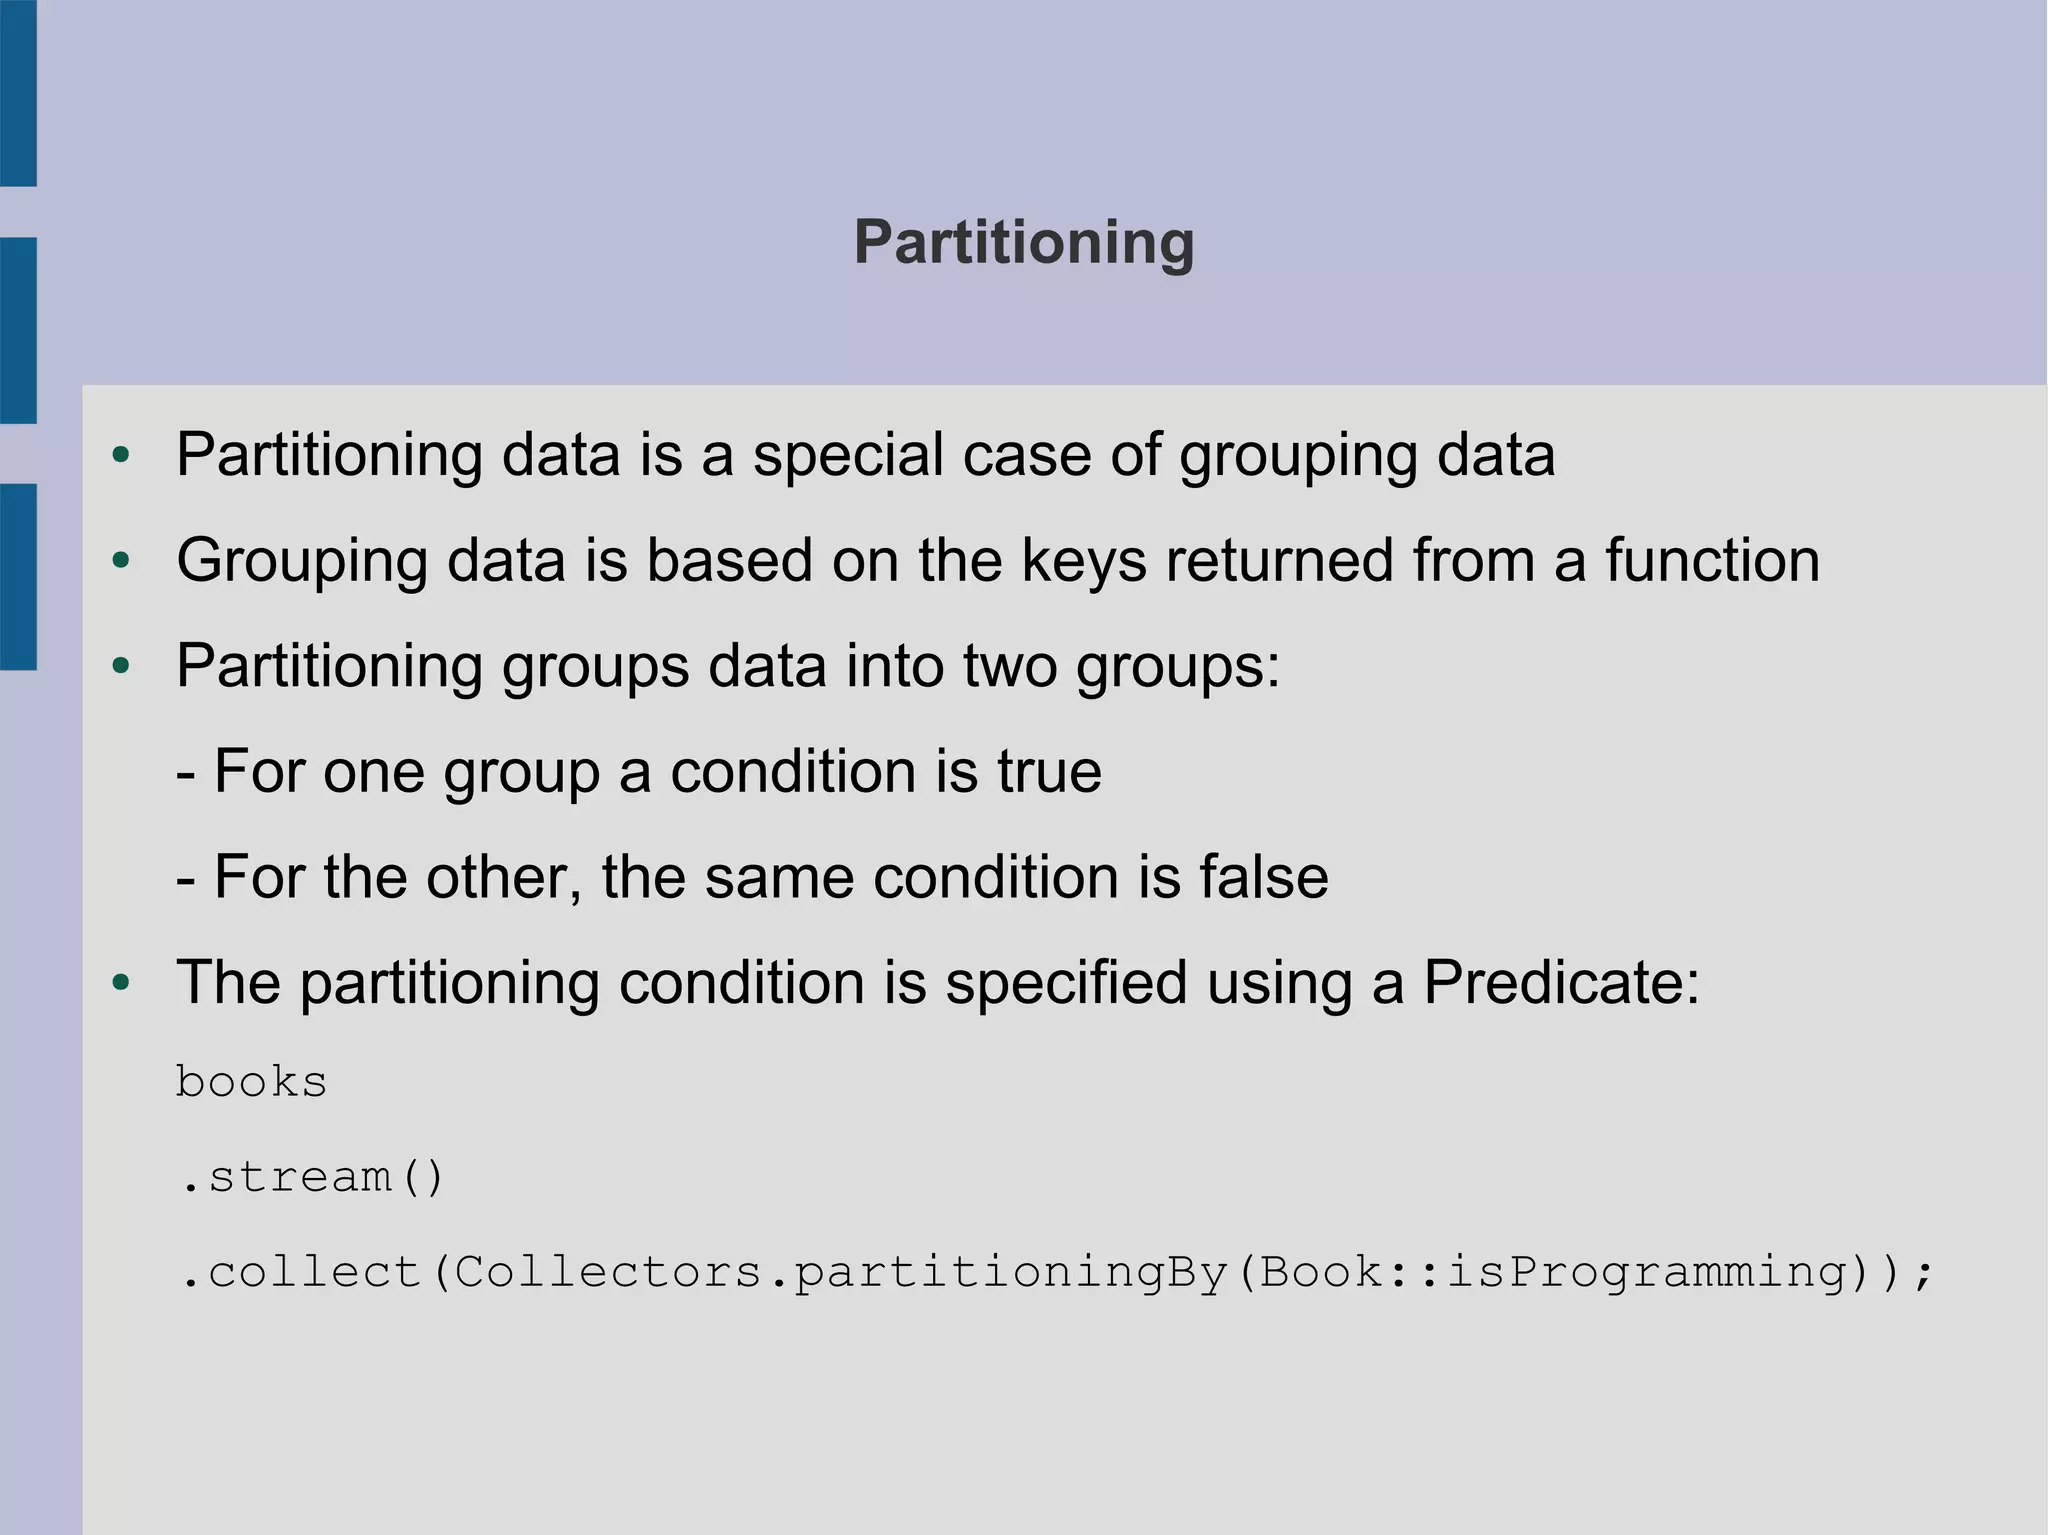Click '- For the other, the same condition' line

tap(752, 877)
